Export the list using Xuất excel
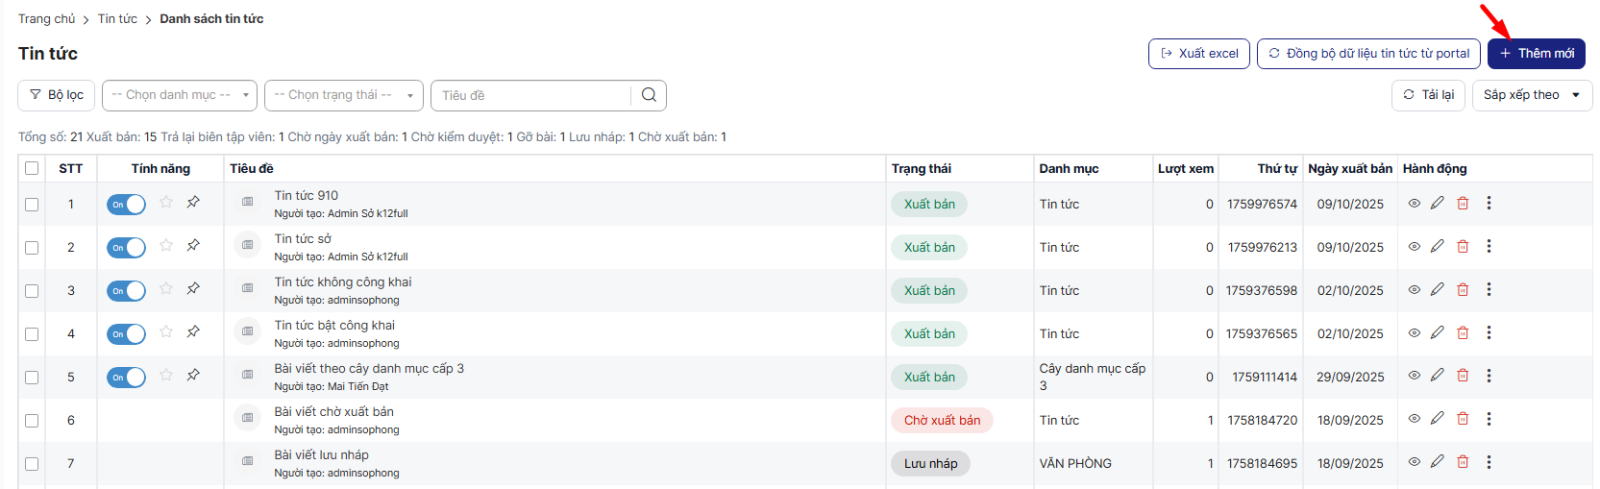 pyautogui.click(x=1198, y=53)
